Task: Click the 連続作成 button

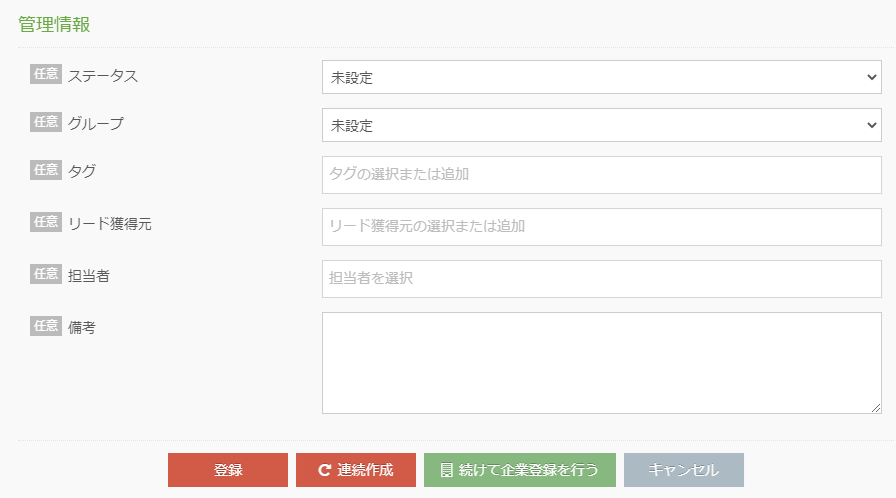Action: tap(356, 470)
